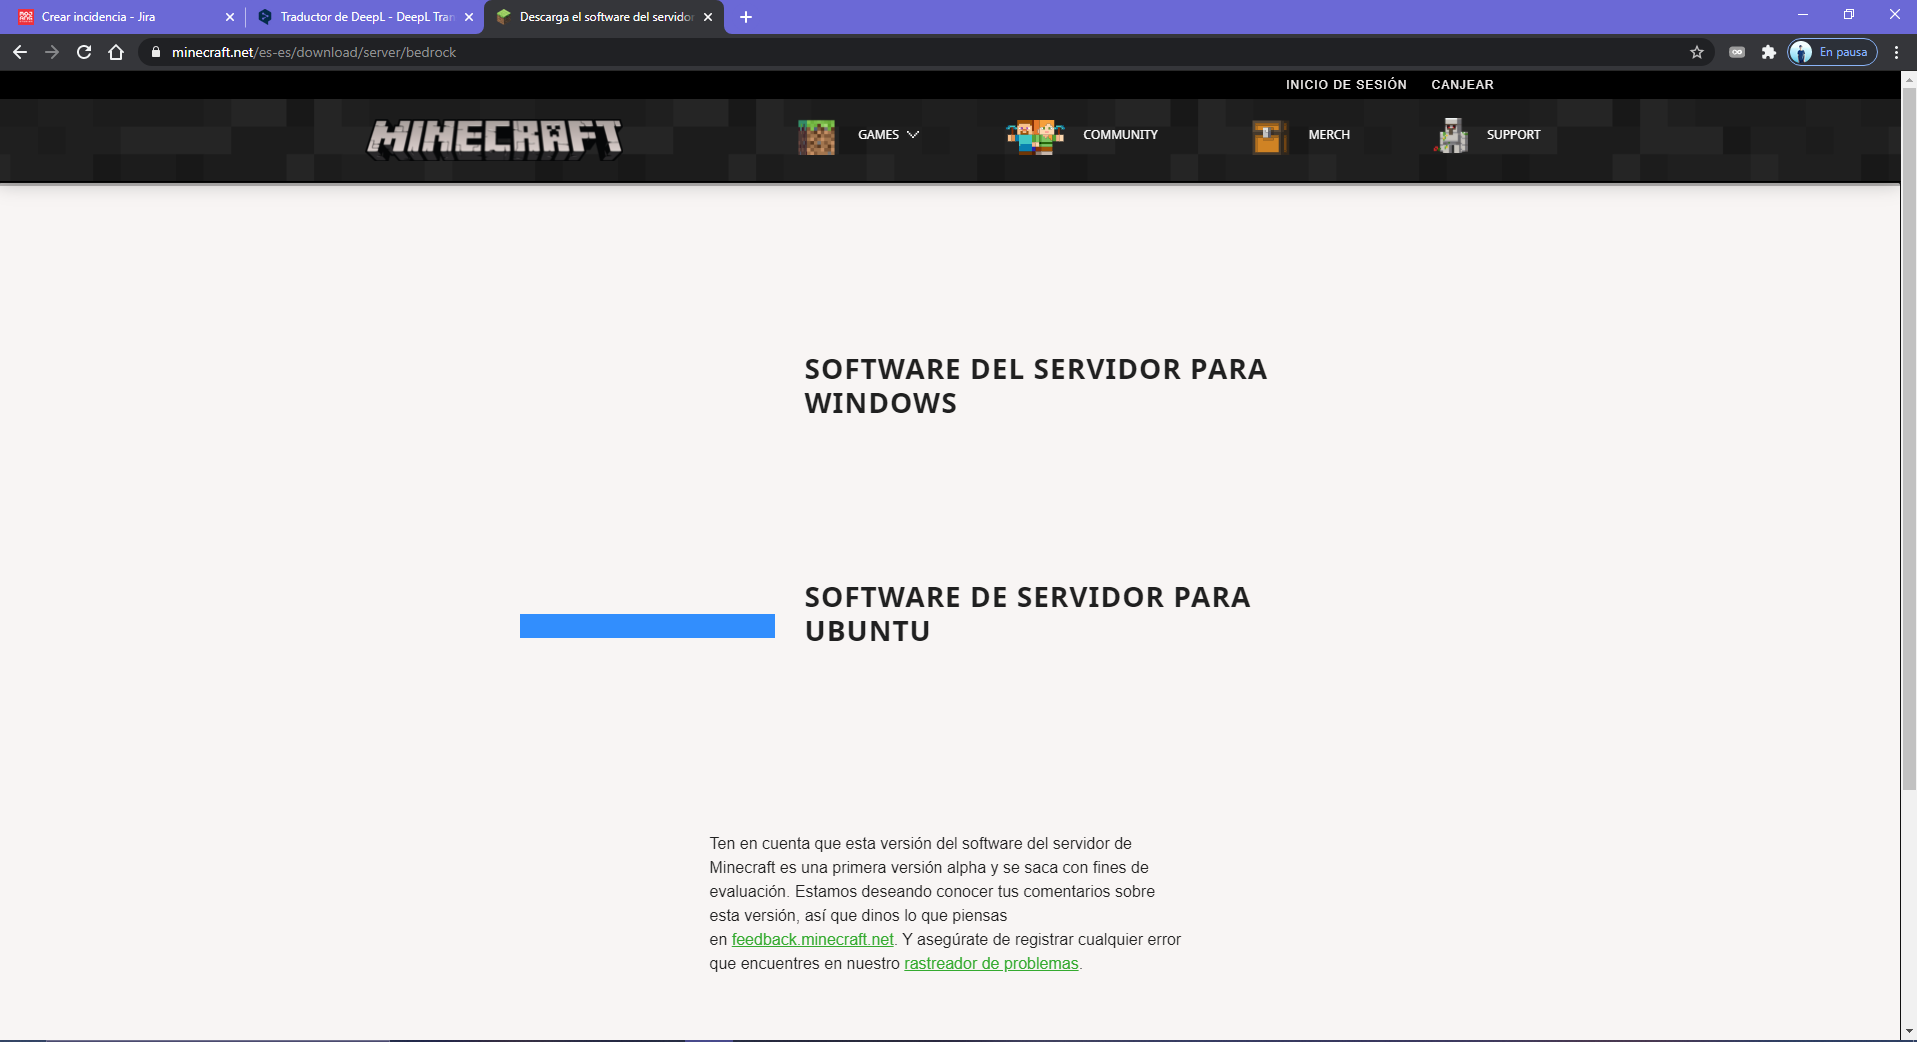Open a new browser tab
1917x1042 pixels.
[x=746, y=17]
